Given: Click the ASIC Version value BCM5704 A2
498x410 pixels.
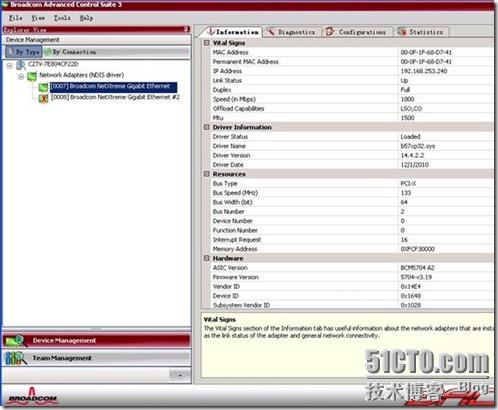Looking at the screenshot, I should 417,268.
